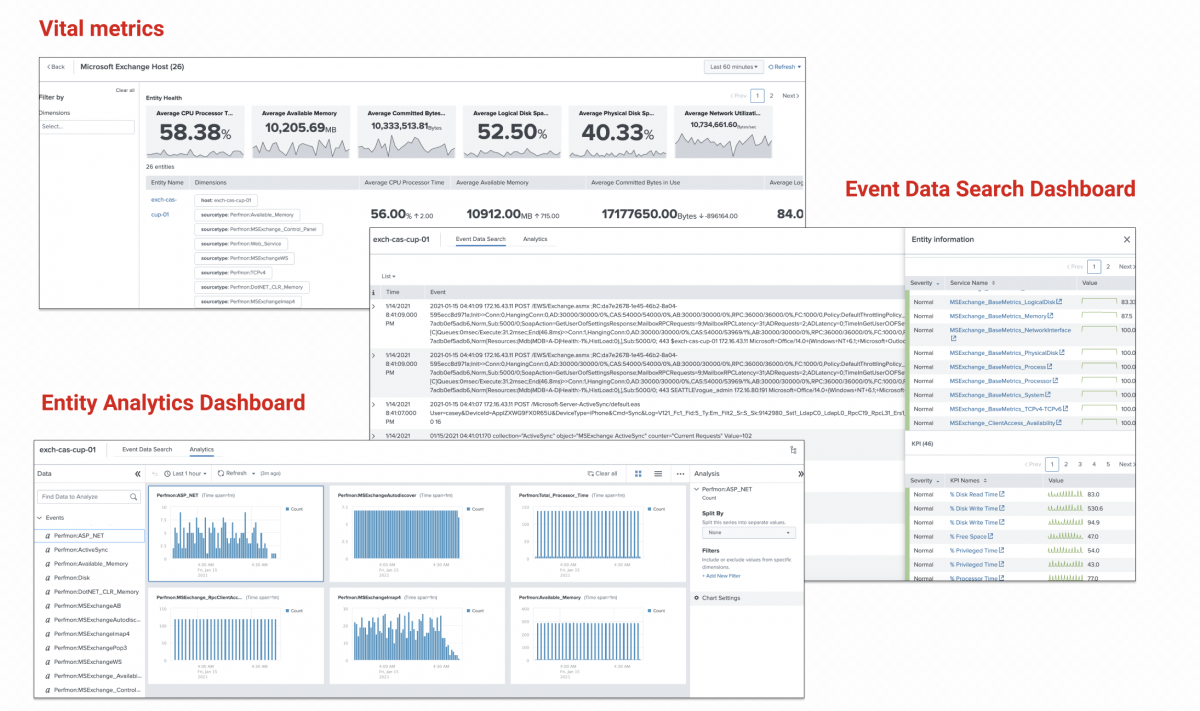1200x711 pixels.
Task: Click the search magnifier in Find Data box
Action: click(x=134, y=496)
